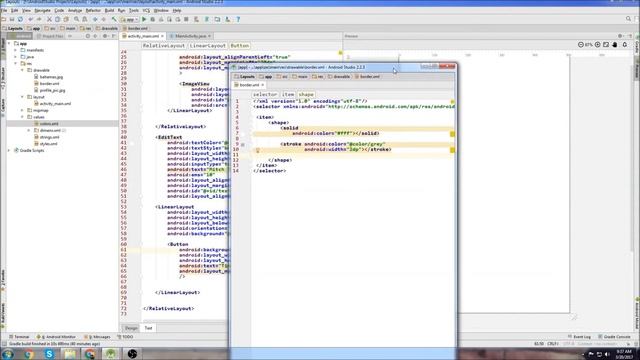This screenshot has width=640, height=360.
Task: Open the Refactor menu
Action: tap(93, 10)
